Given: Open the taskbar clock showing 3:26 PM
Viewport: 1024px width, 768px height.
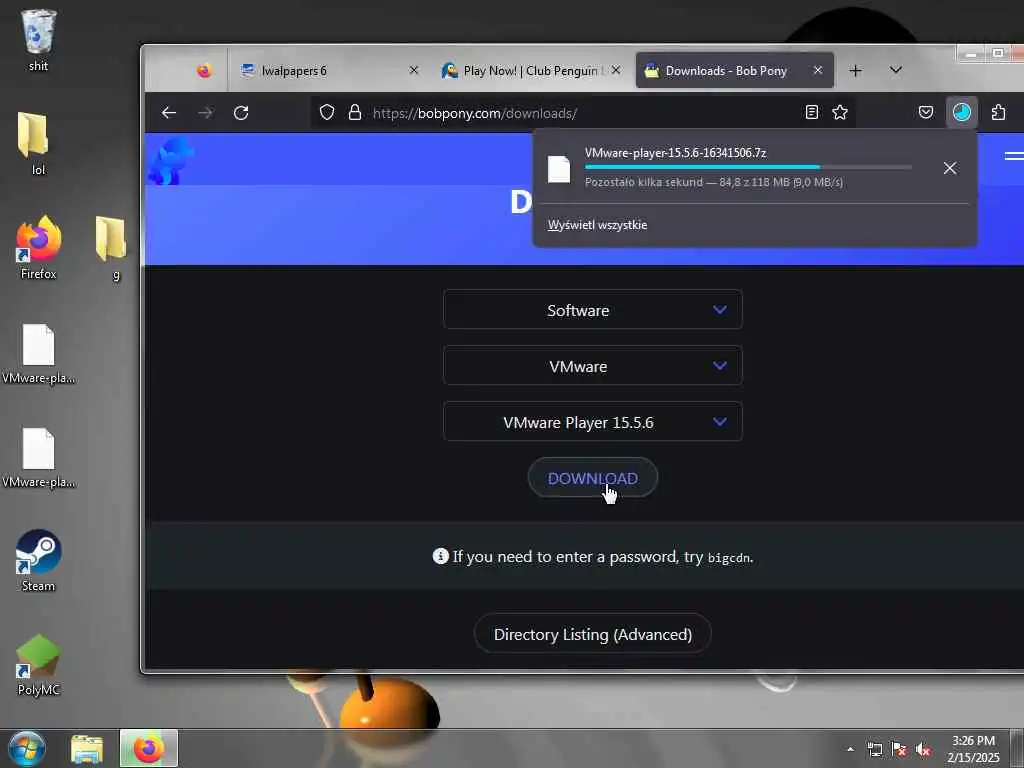Looking at the screenshot, I should point(973,749).
